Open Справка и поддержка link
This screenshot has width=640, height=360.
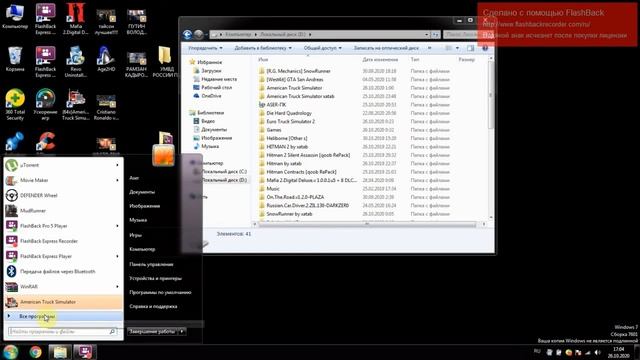coord(153,306)
